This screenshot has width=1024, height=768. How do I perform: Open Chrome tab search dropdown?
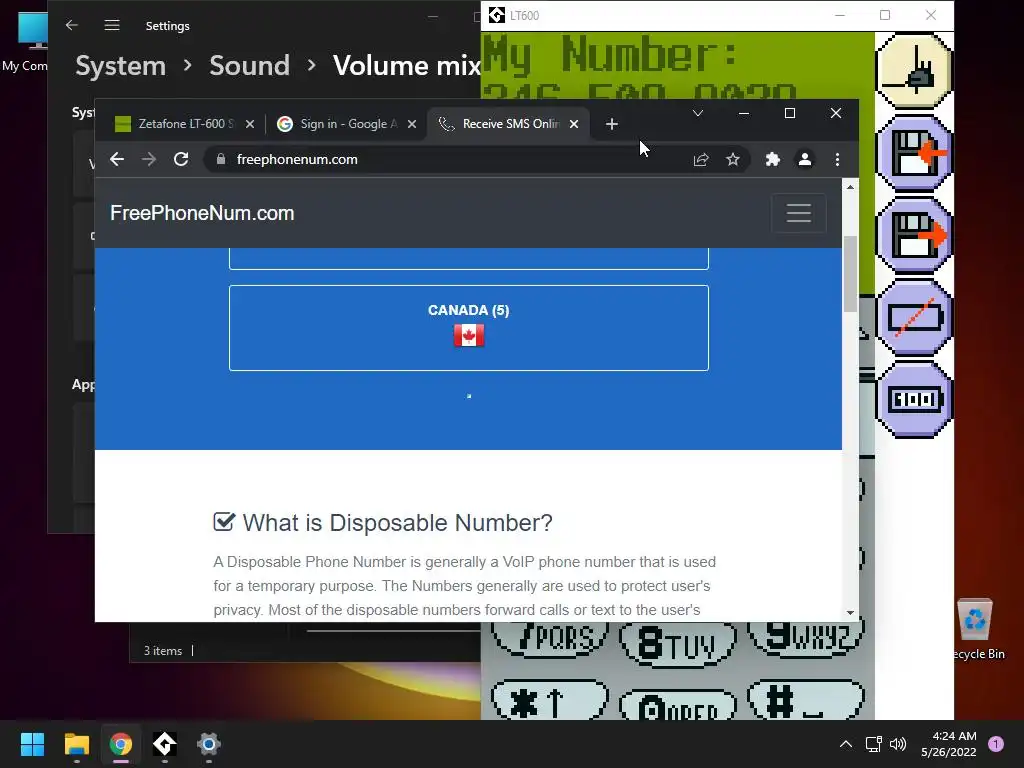[x=697, y=114]
